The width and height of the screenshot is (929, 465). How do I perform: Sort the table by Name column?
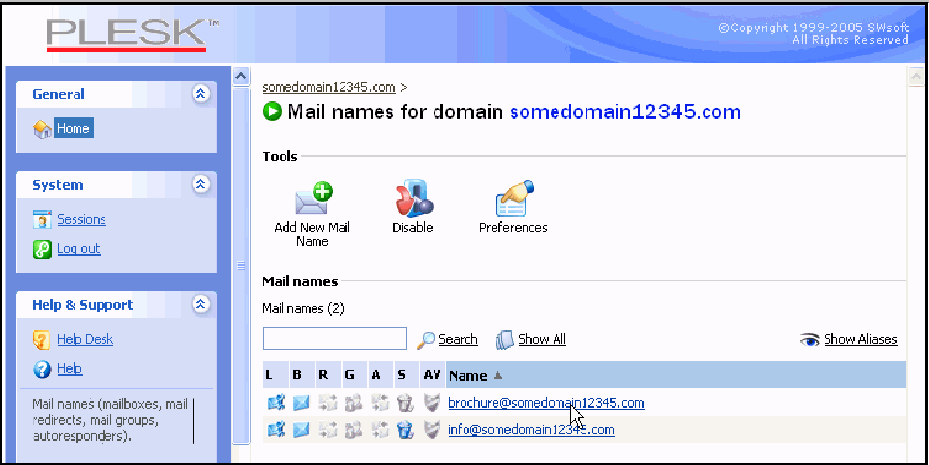click(468, 376)
